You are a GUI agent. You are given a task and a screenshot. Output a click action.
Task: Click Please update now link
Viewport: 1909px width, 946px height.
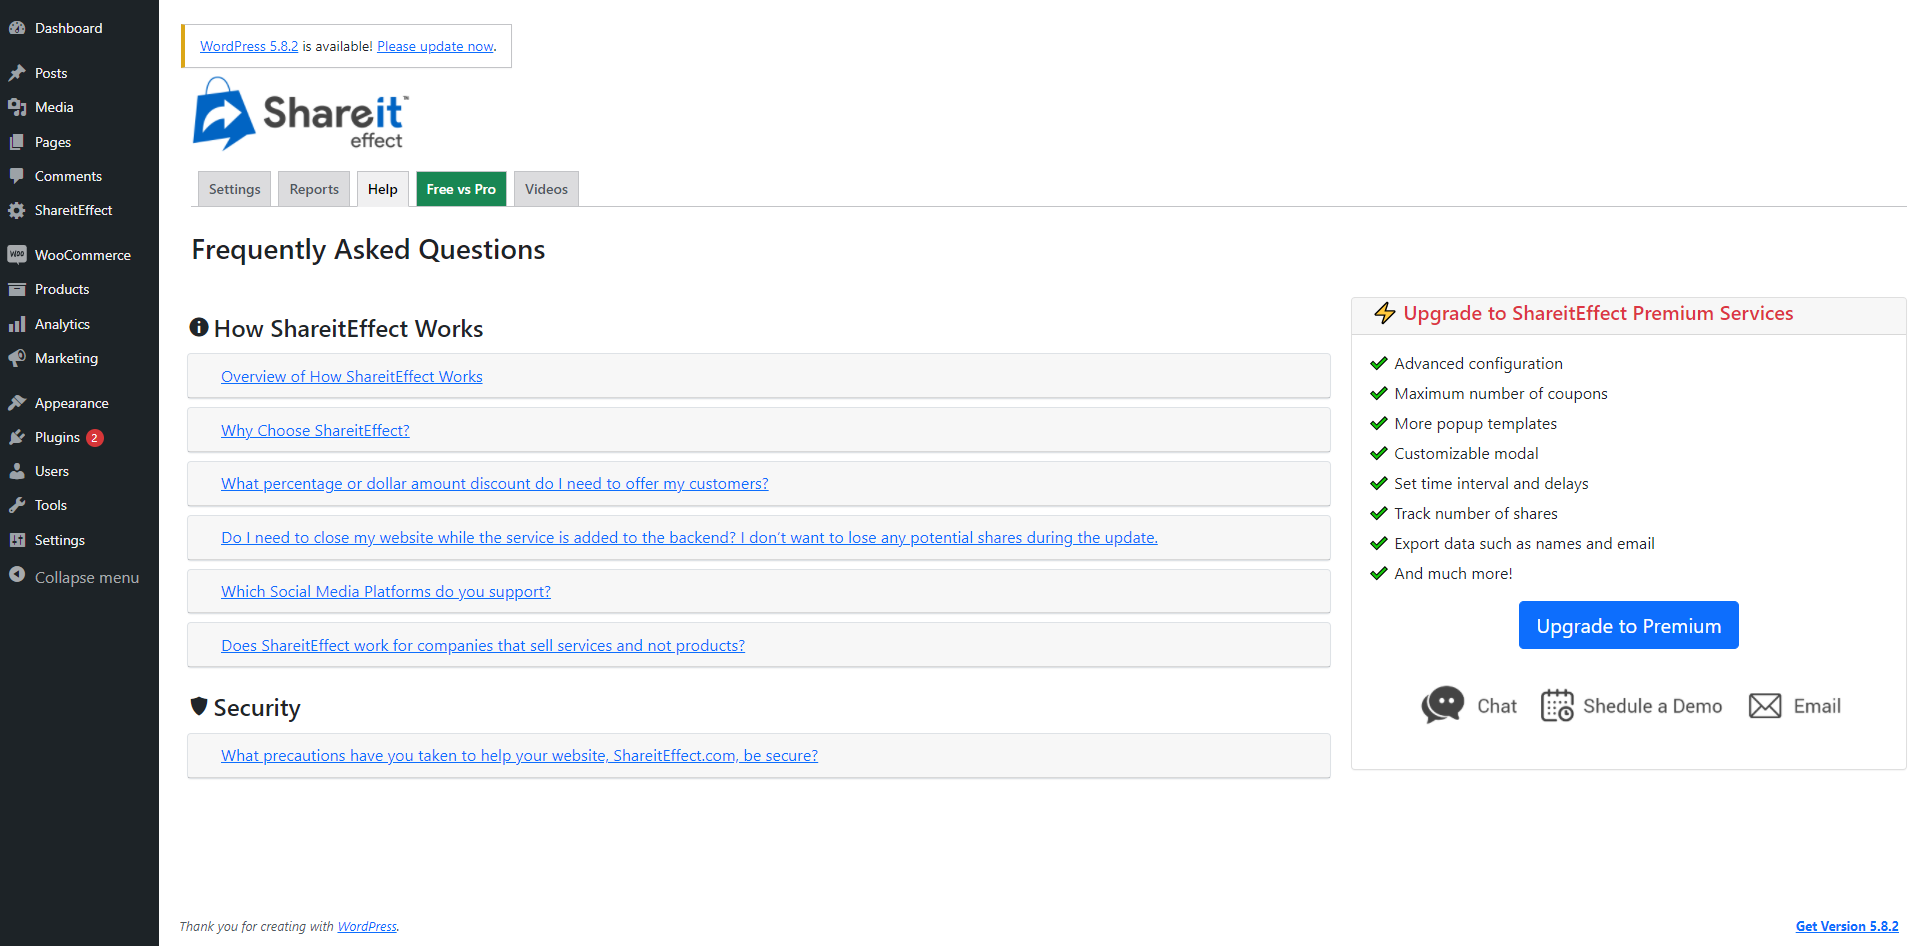(x=435, y=46)
